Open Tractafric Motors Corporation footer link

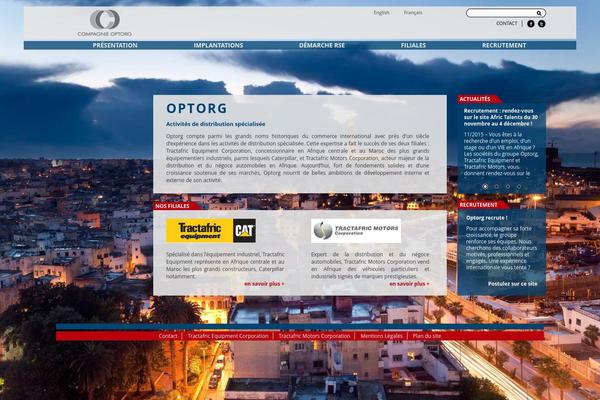pos(314,336)
